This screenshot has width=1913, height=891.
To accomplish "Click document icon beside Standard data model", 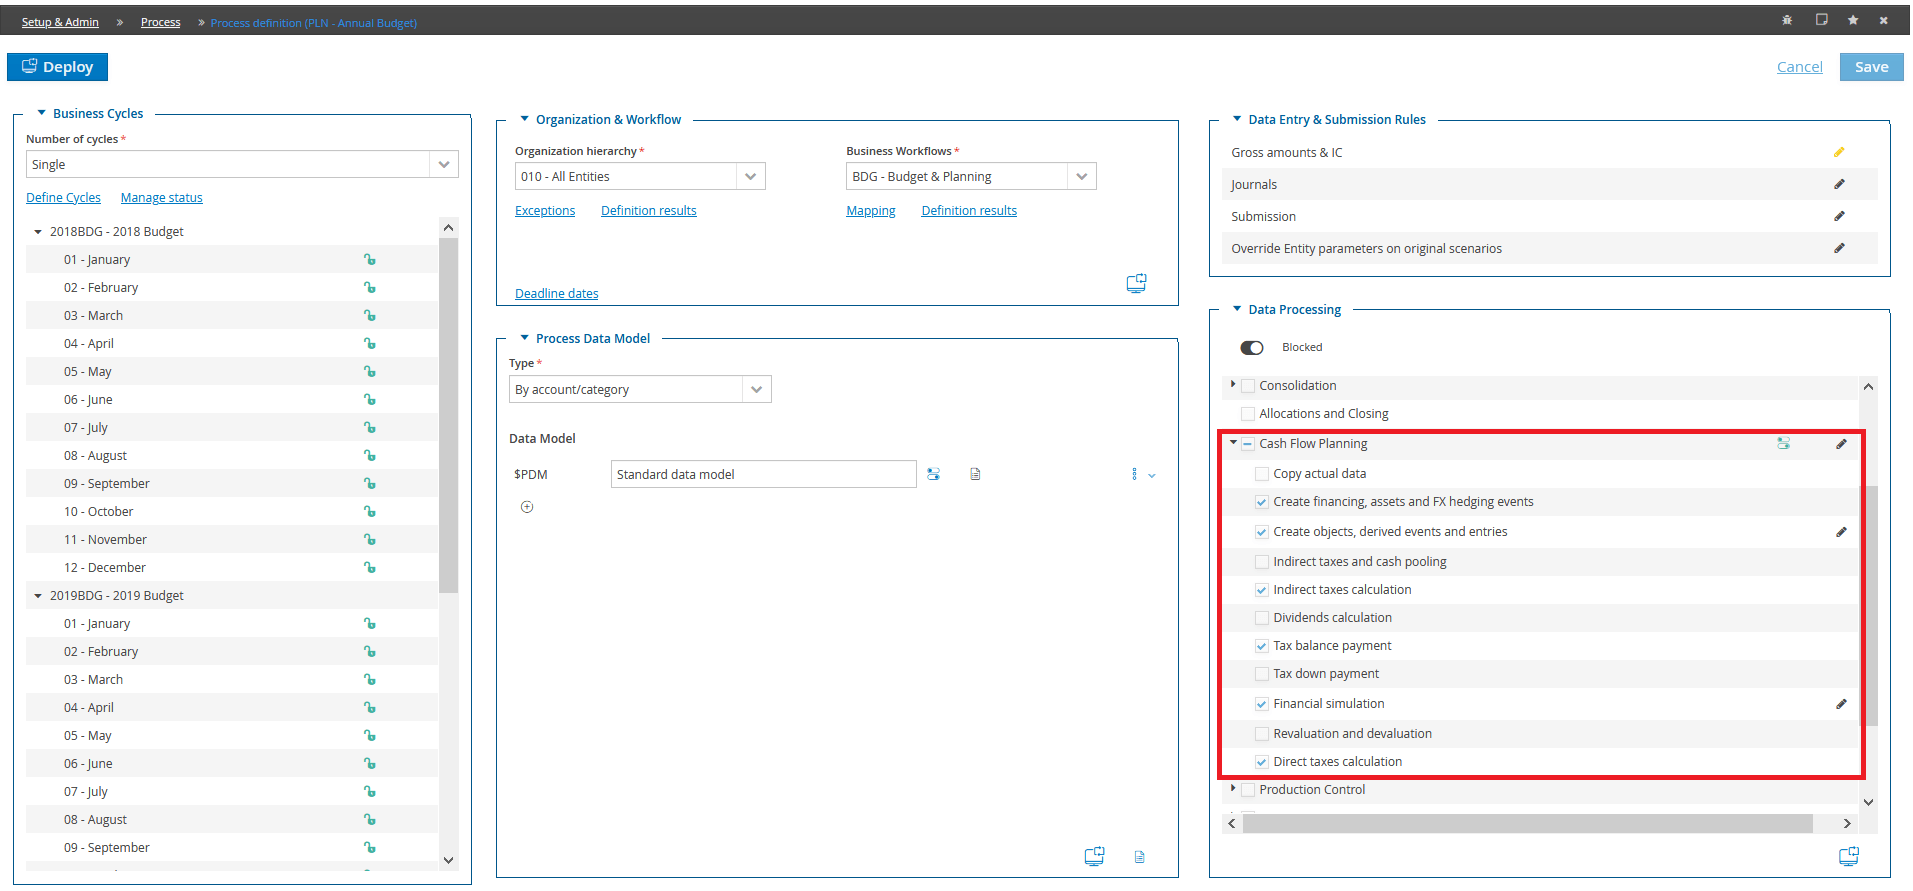I will (x=975, y=474).
